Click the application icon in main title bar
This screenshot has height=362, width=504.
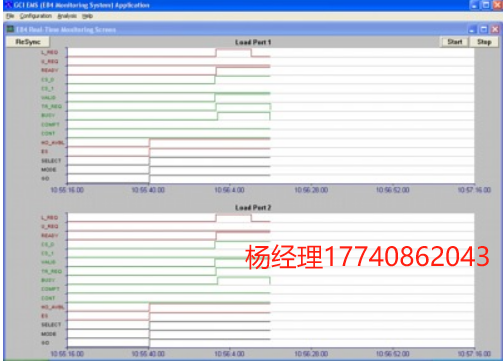coord(8,5)
